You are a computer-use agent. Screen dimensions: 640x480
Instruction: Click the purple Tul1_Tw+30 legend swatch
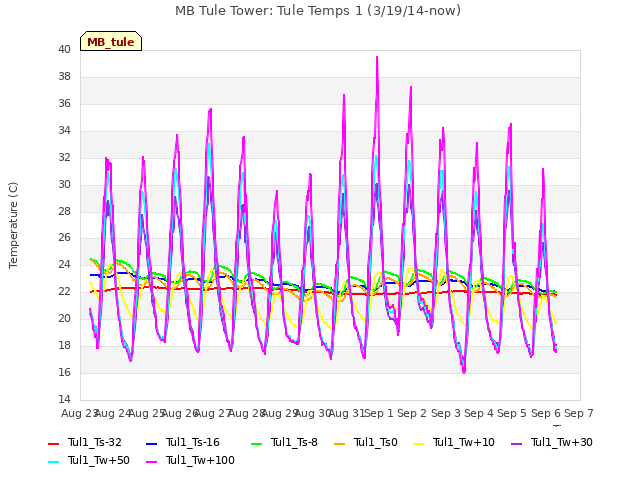(x=516, y=443)
